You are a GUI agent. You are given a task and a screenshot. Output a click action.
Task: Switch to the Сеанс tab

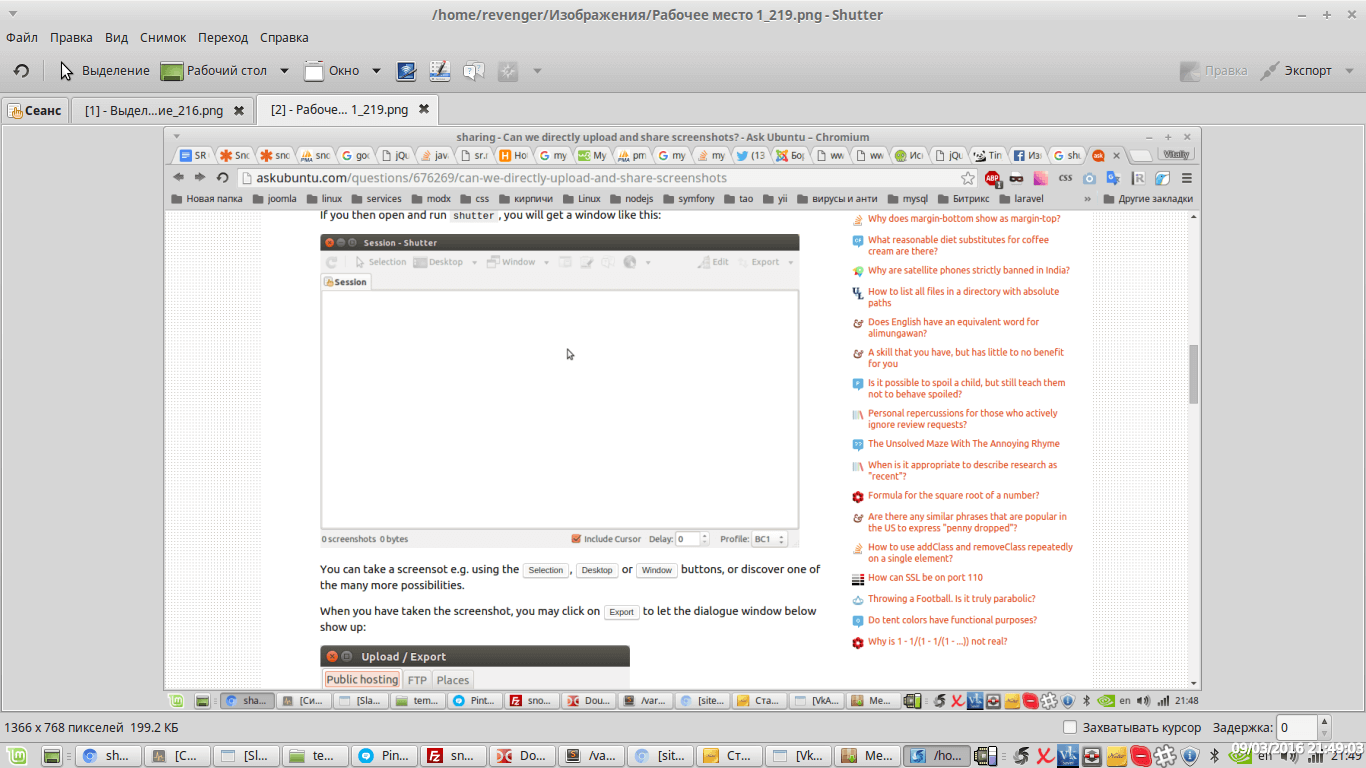tap(35, 110)
